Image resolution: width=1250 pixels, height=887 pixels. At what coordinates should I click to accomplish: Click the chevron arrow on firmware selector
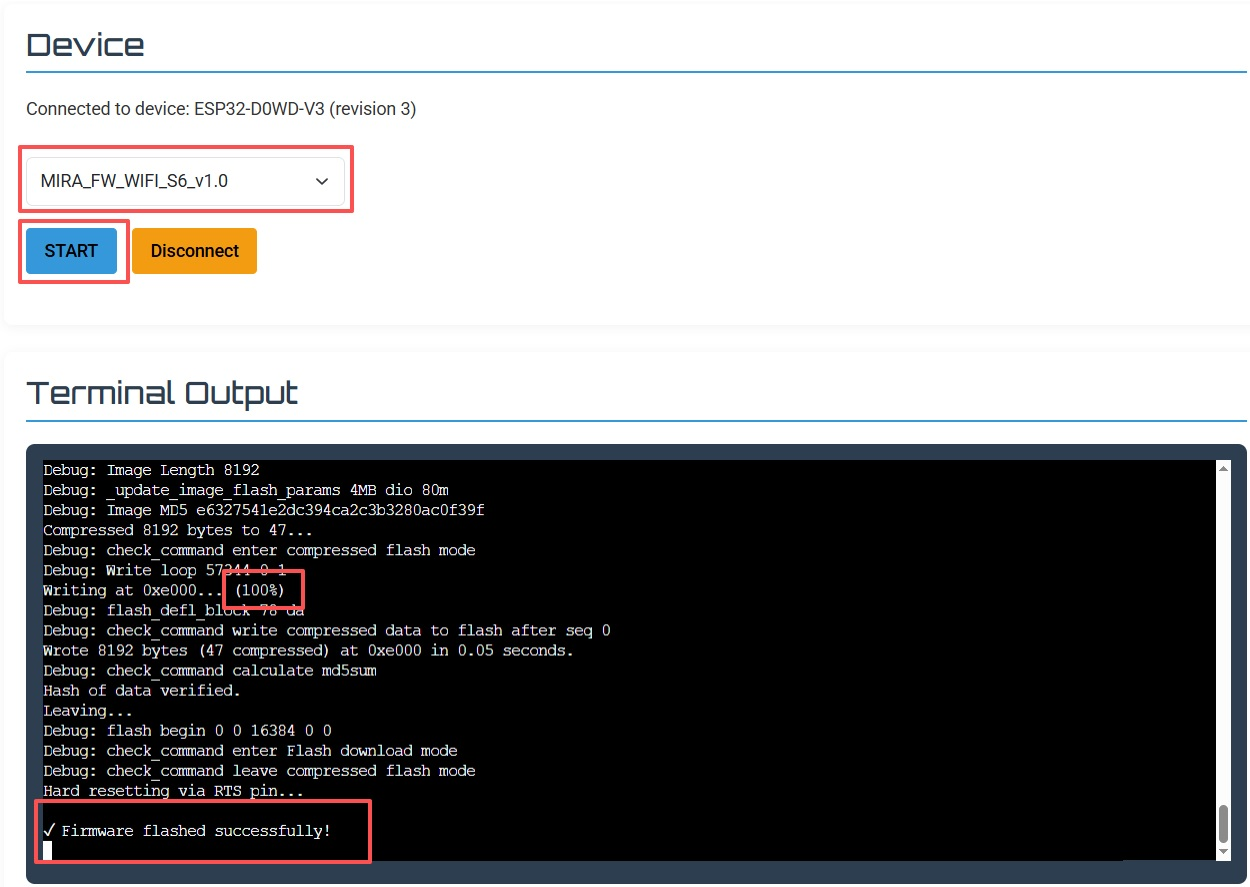[x=322, y=181]
